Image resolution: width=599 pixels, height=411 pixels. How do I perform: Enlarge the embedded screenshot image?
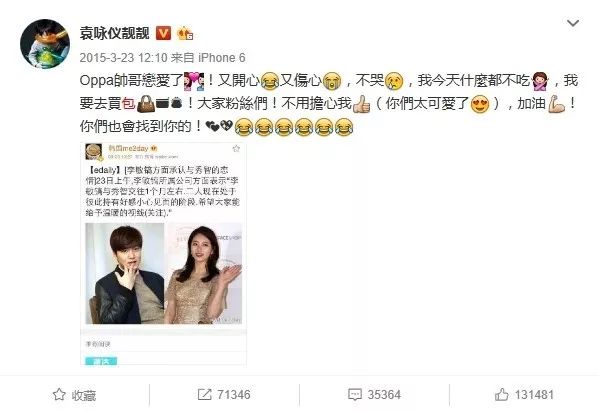pos(164,254)
